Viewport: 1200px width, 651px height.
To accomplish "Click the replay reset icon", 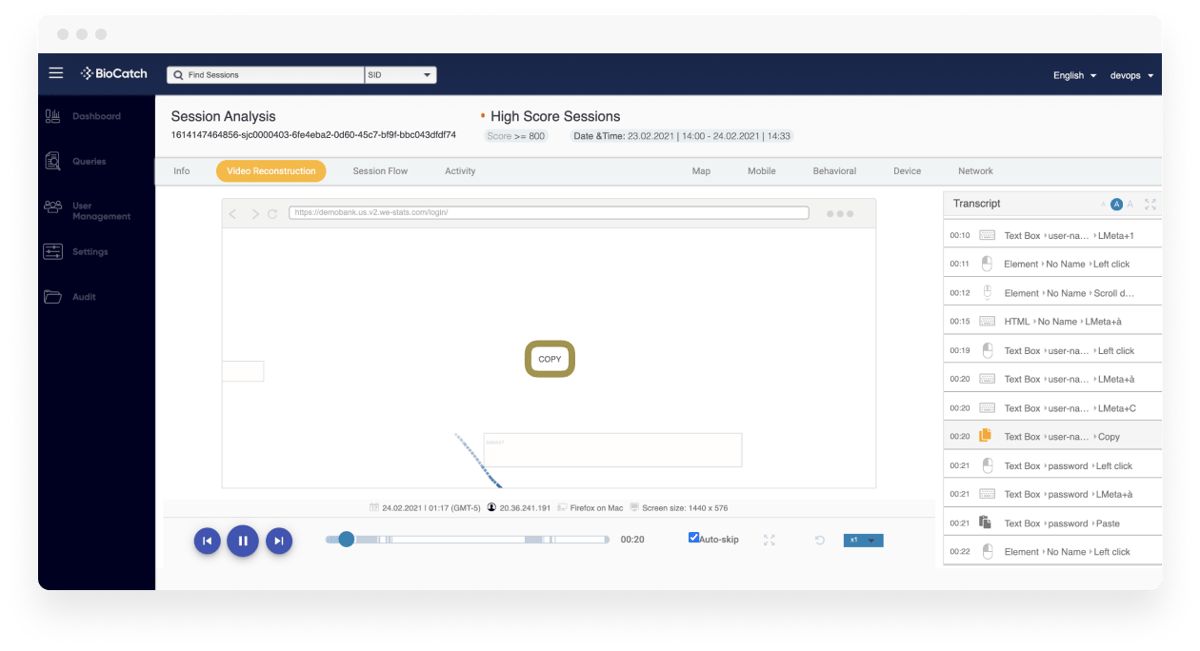I will (x=820, y=540).
